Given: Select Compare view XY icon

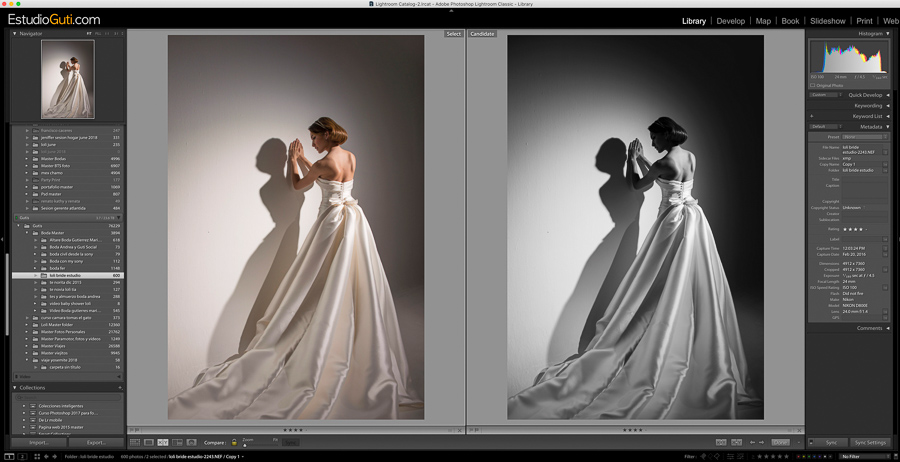Looking at the screenshot, I should pyautogui.click(x=163, y=442).
